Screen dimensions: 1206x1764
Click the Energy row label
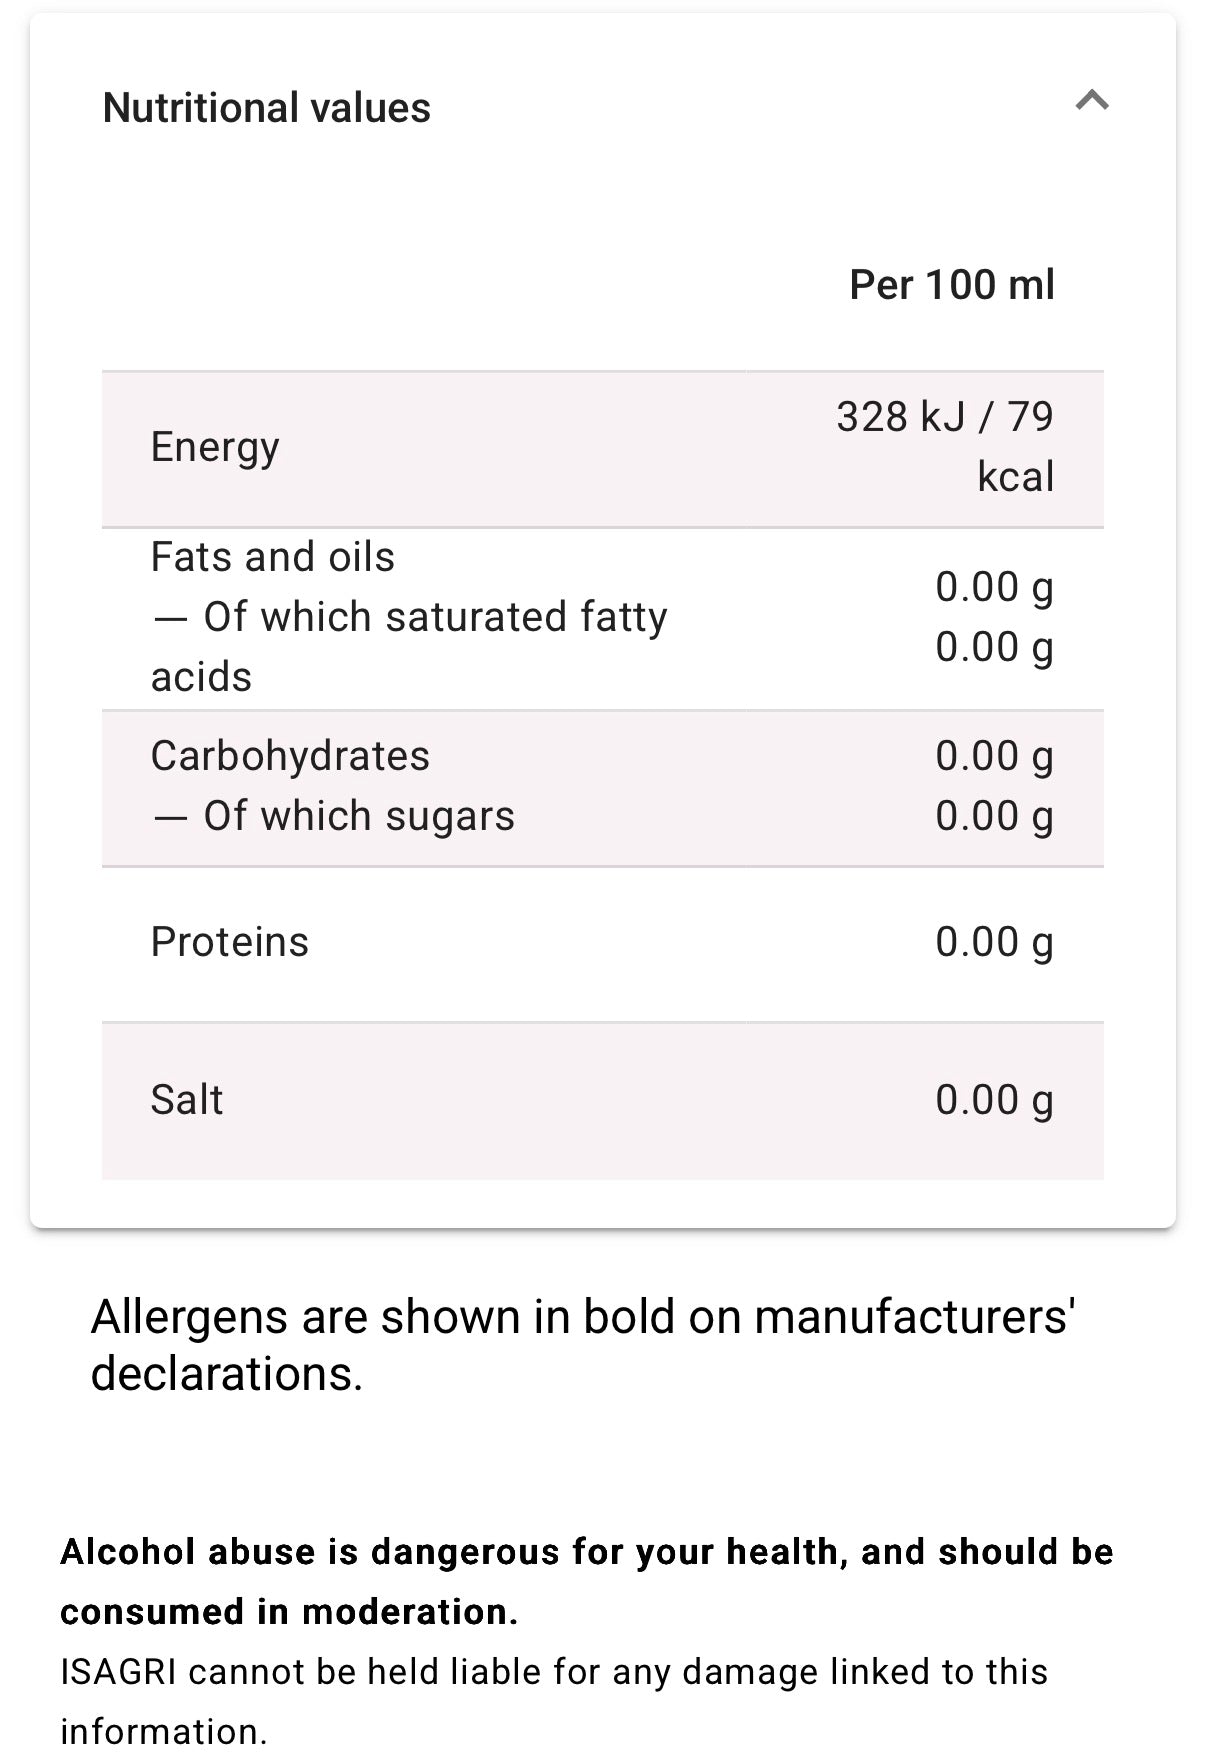[x=215, y=447]
